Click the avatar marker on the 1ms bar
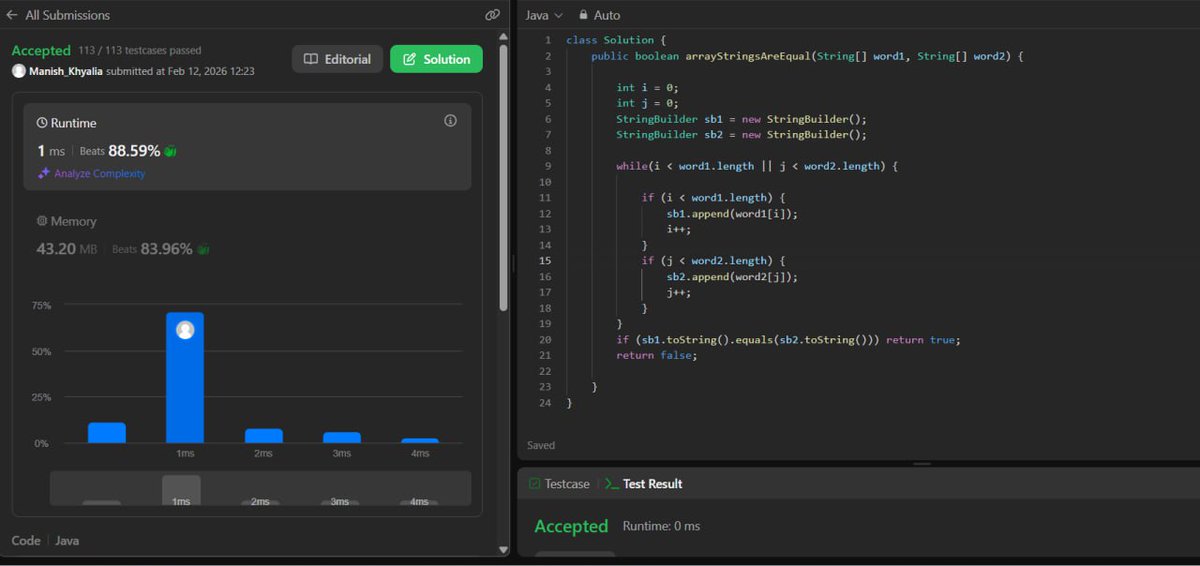The width and height of the screenshot is (1200, 566). point(185,330)
